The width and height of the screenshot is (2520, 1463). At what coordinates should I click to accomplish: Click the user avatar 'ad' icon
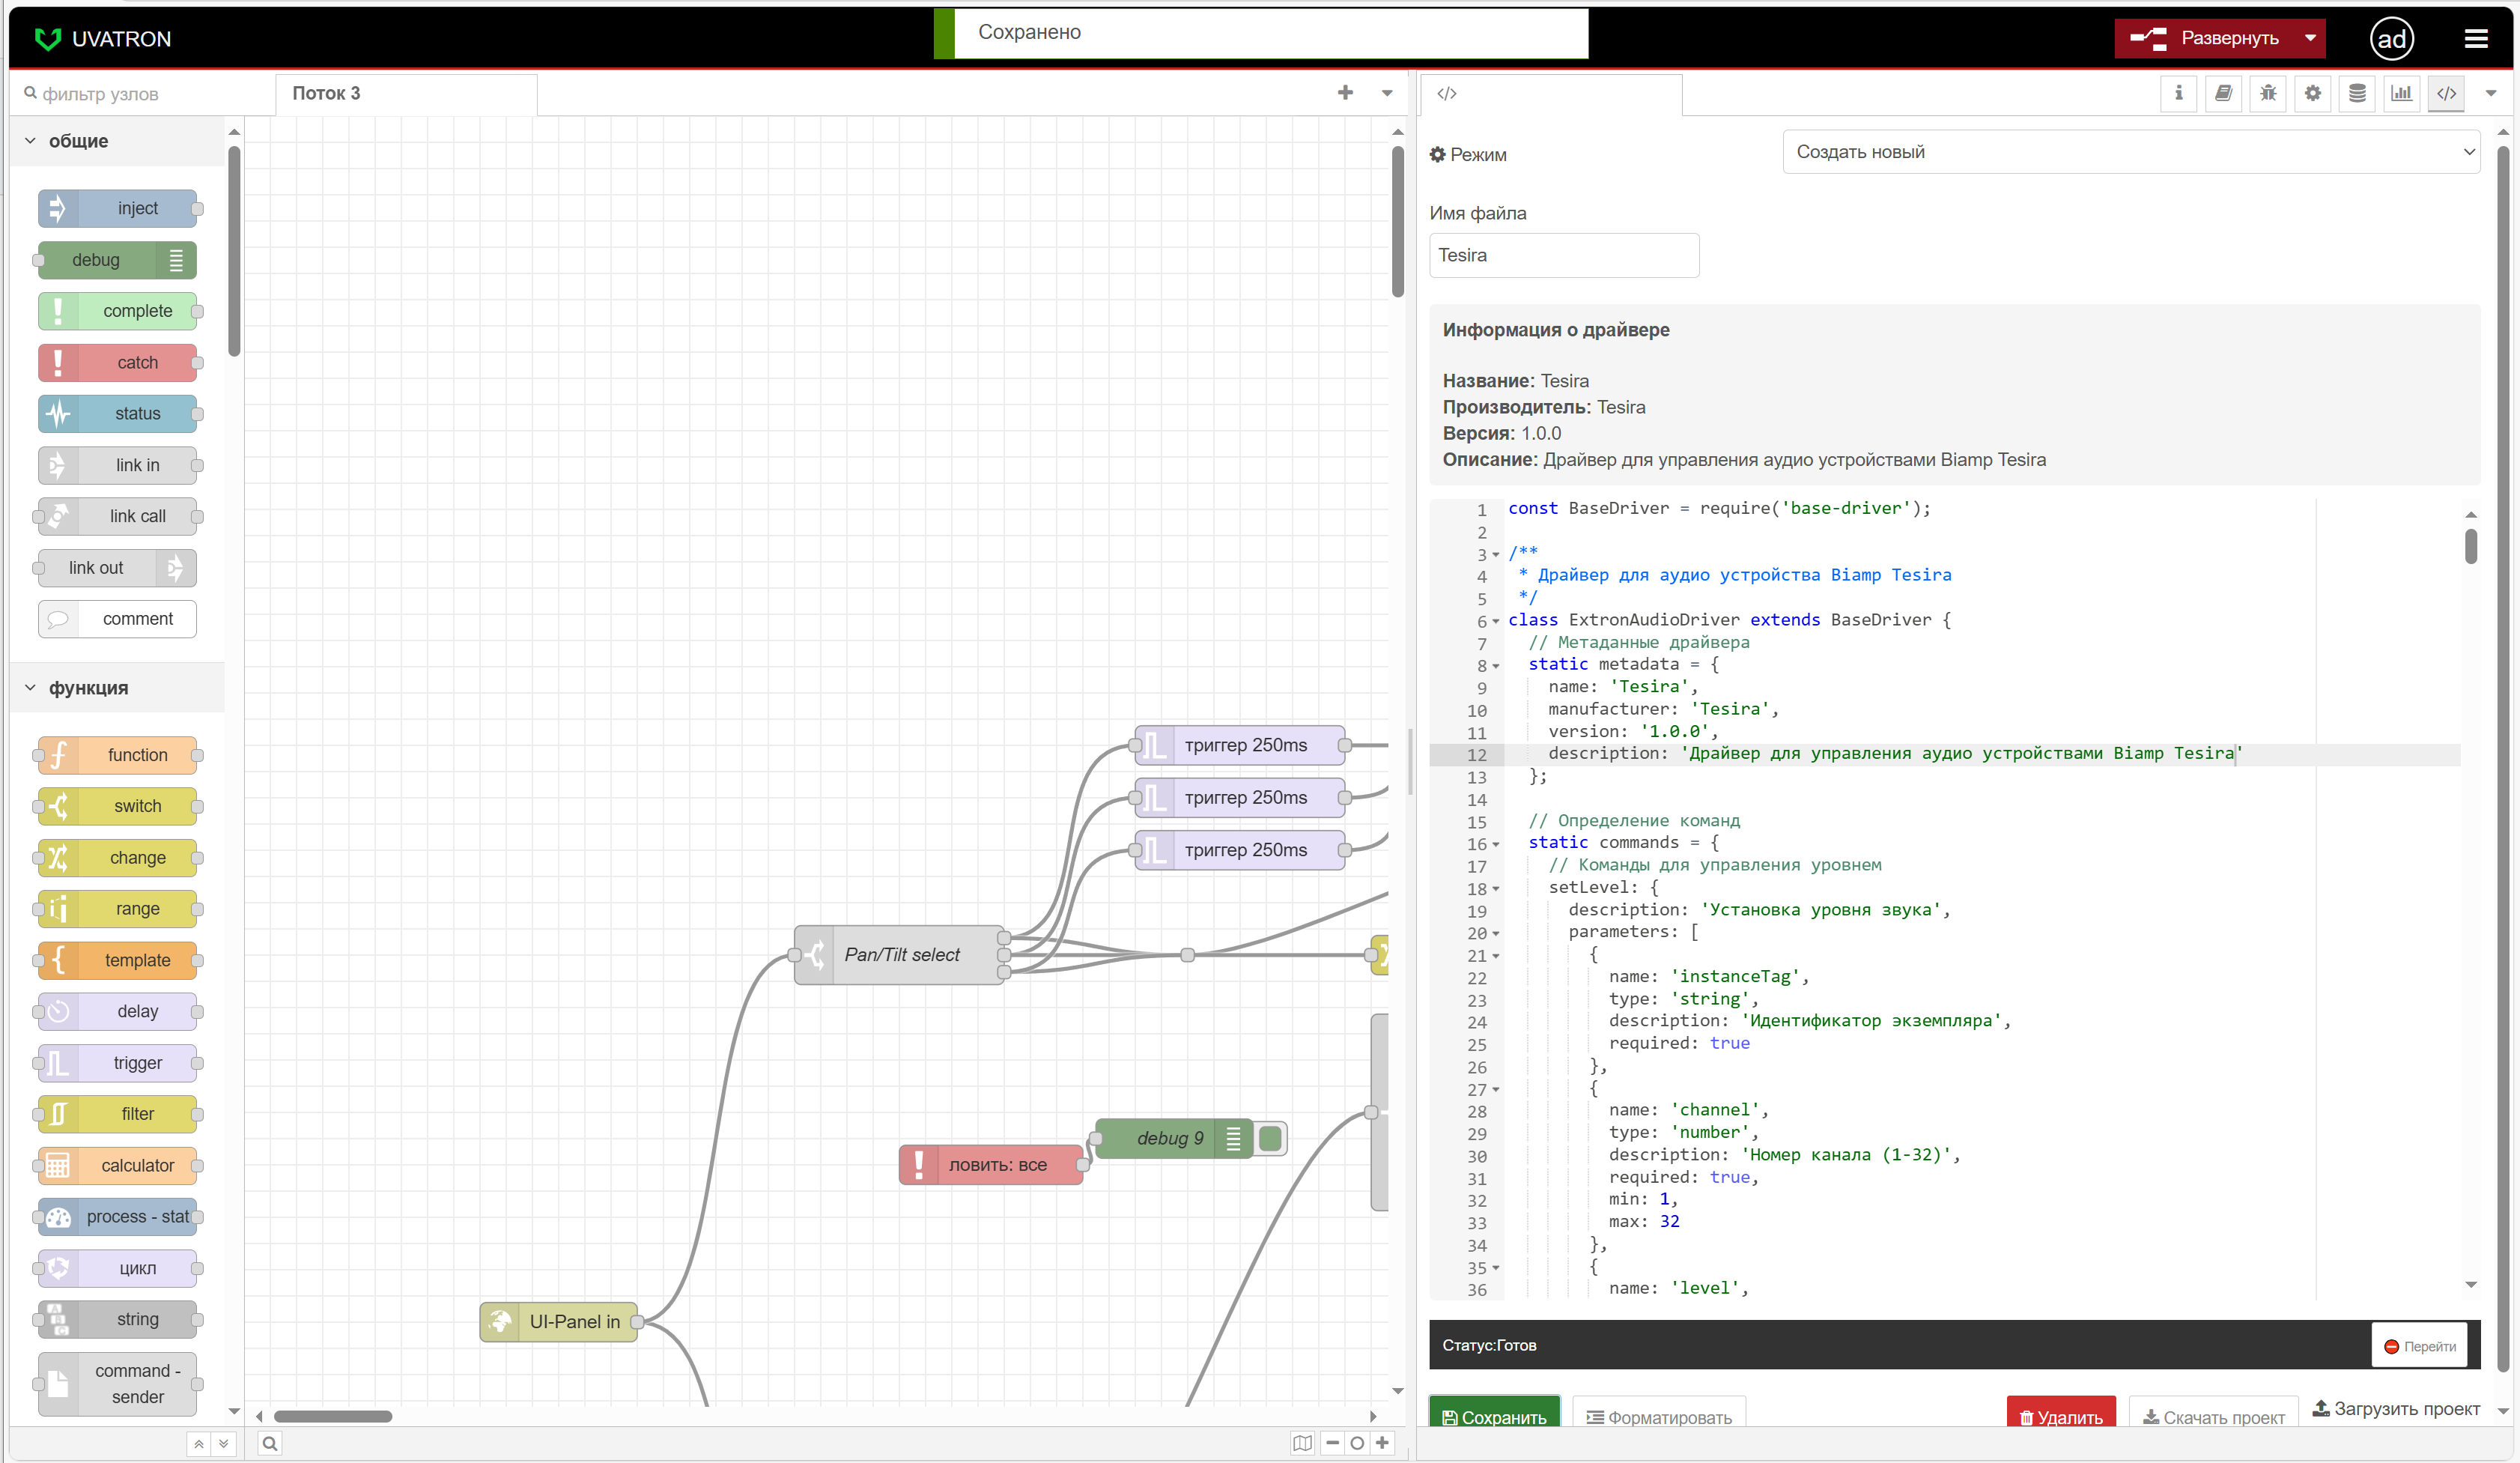(2391, 39)
